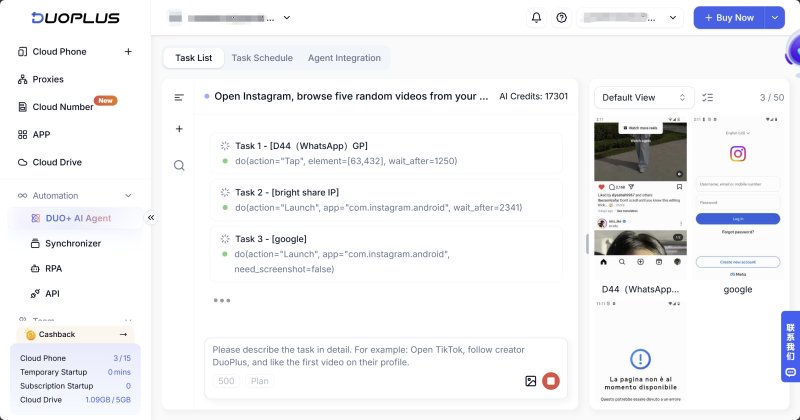800x420 pixels.
Task: Open Proxies section
Action: [48, 79]
